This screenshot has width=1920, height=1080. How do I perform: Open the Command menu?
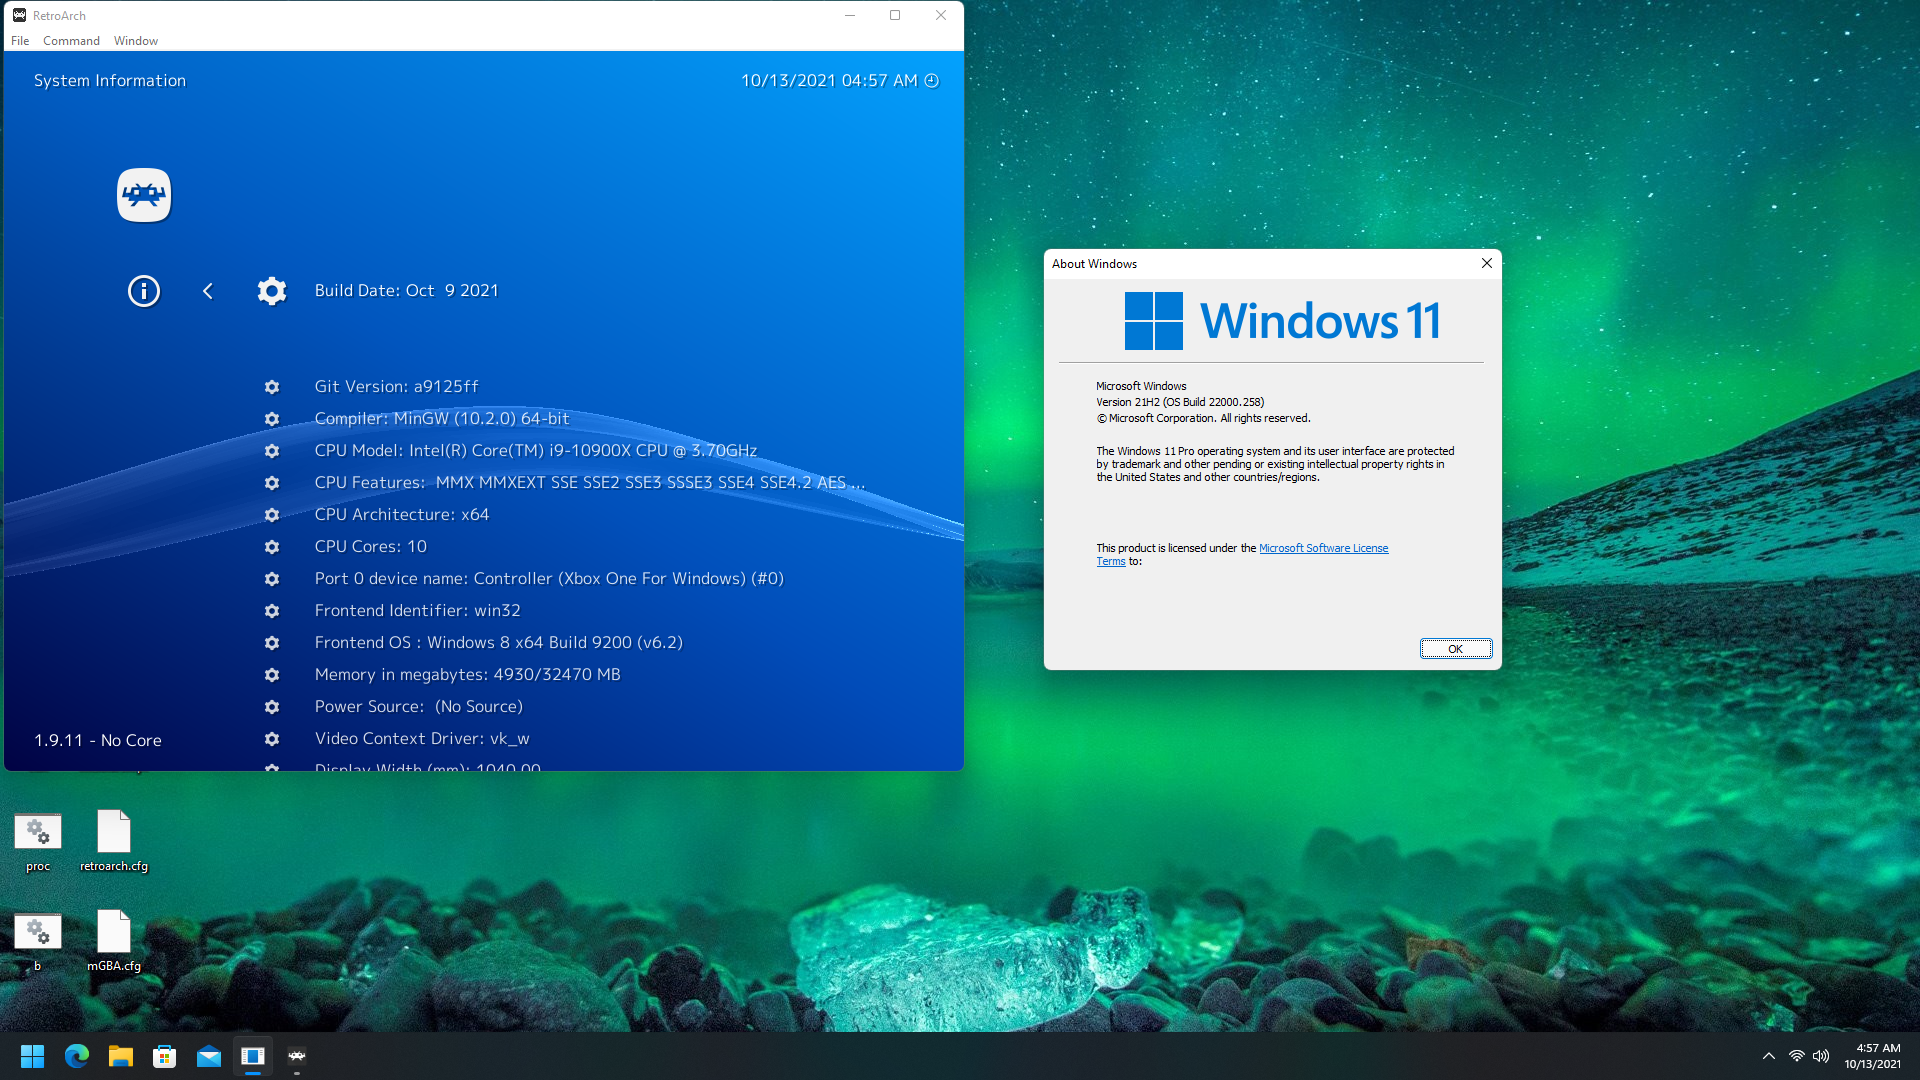[71, 41]
